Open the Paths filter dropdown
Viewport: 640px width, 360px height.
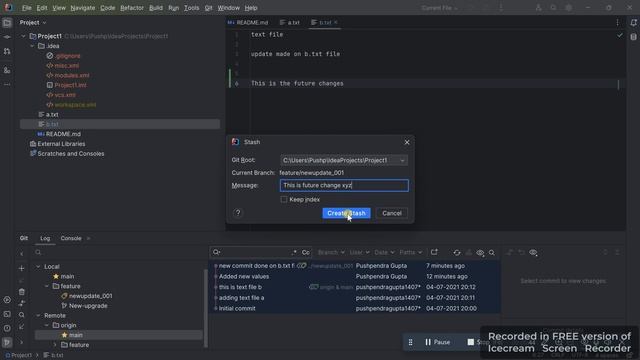click(410, 253)
